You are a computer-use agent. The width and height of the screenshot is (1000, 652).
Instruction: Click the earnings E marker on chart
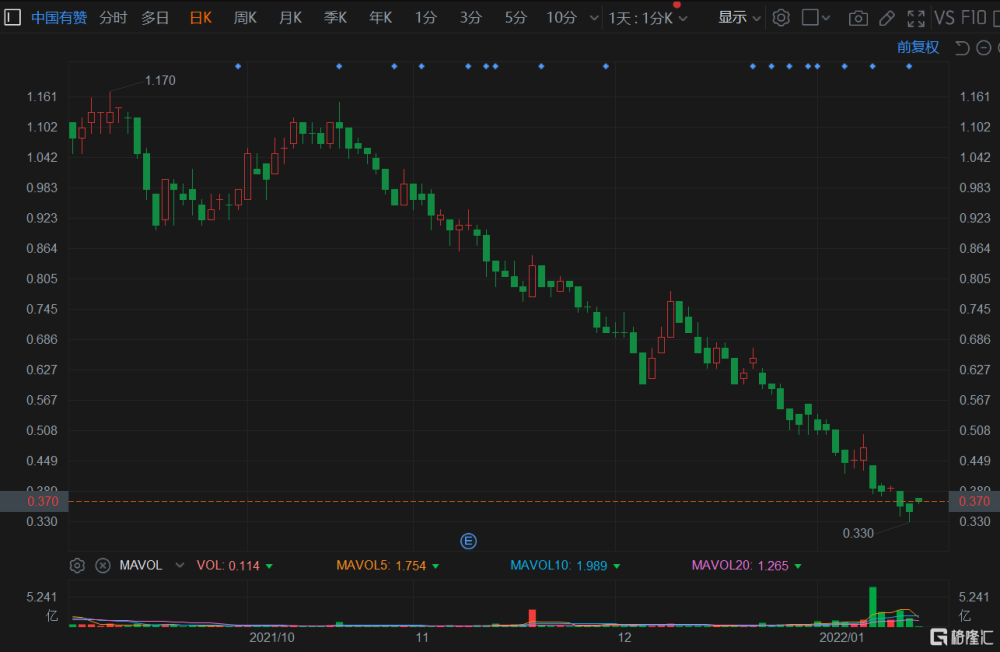point(468,541)
